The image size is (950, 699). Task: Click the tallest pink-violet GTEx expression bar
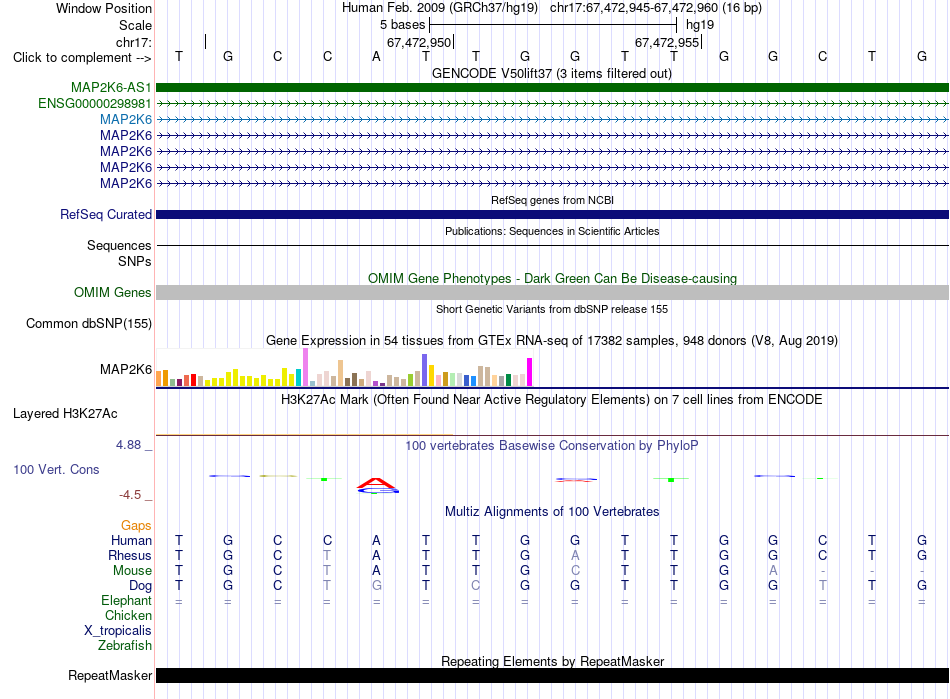click(x=305, y=367)
